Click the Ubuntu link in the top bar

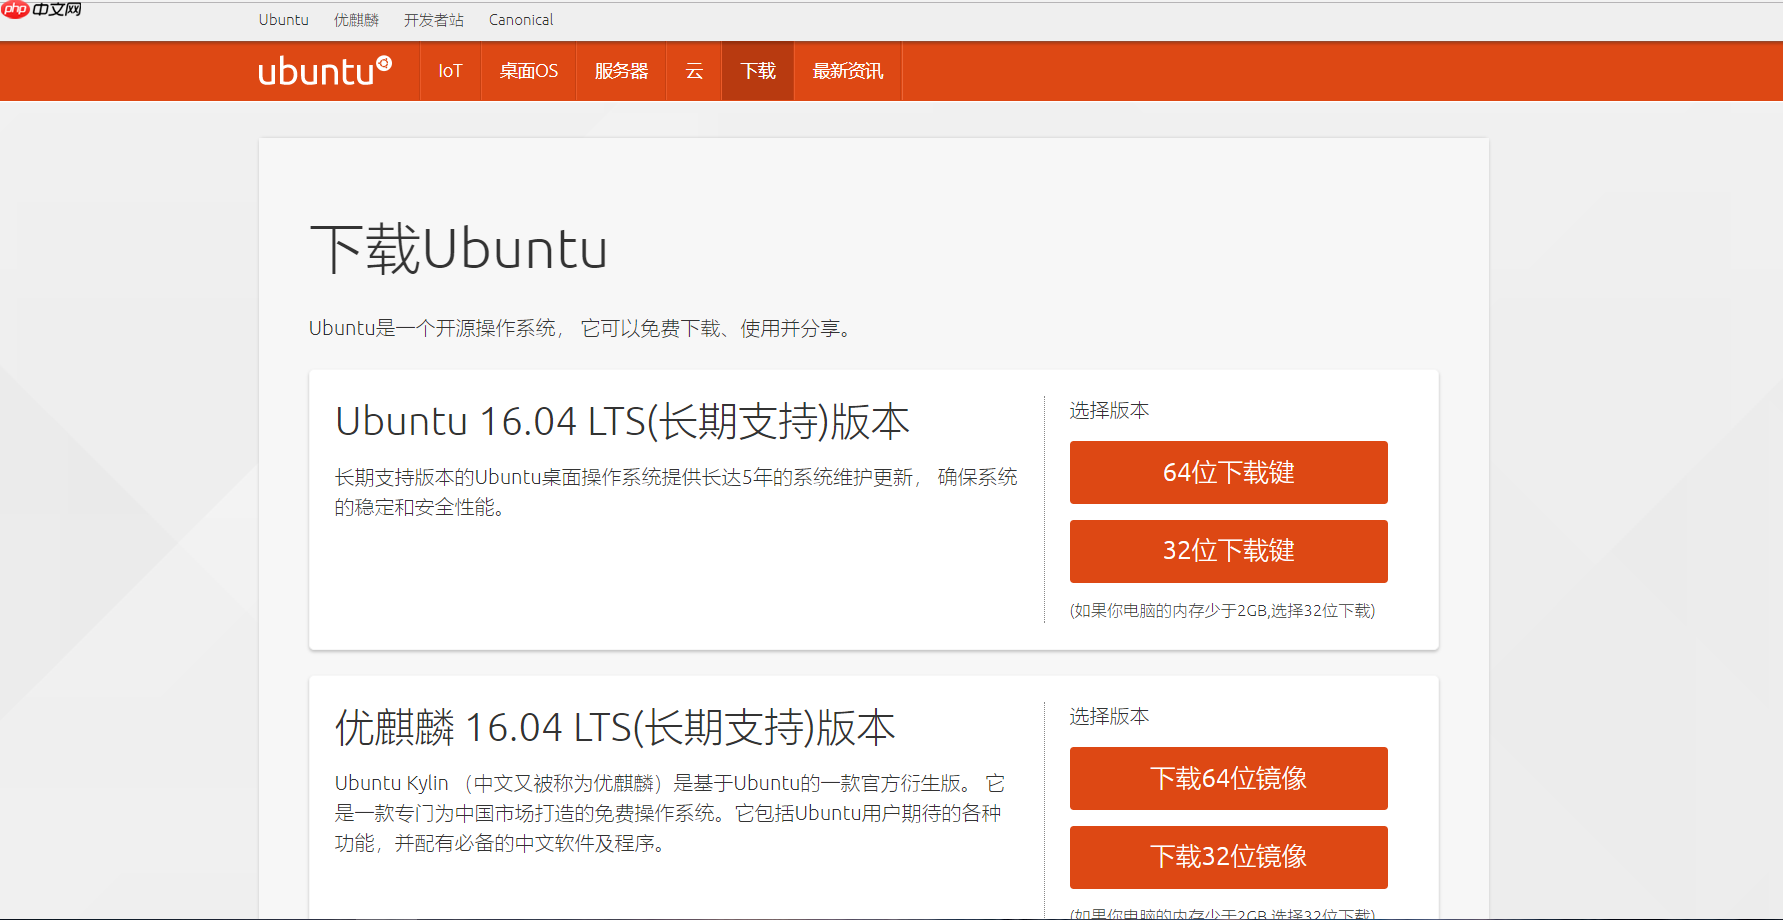pyautogui.click(x=283, y=19)
